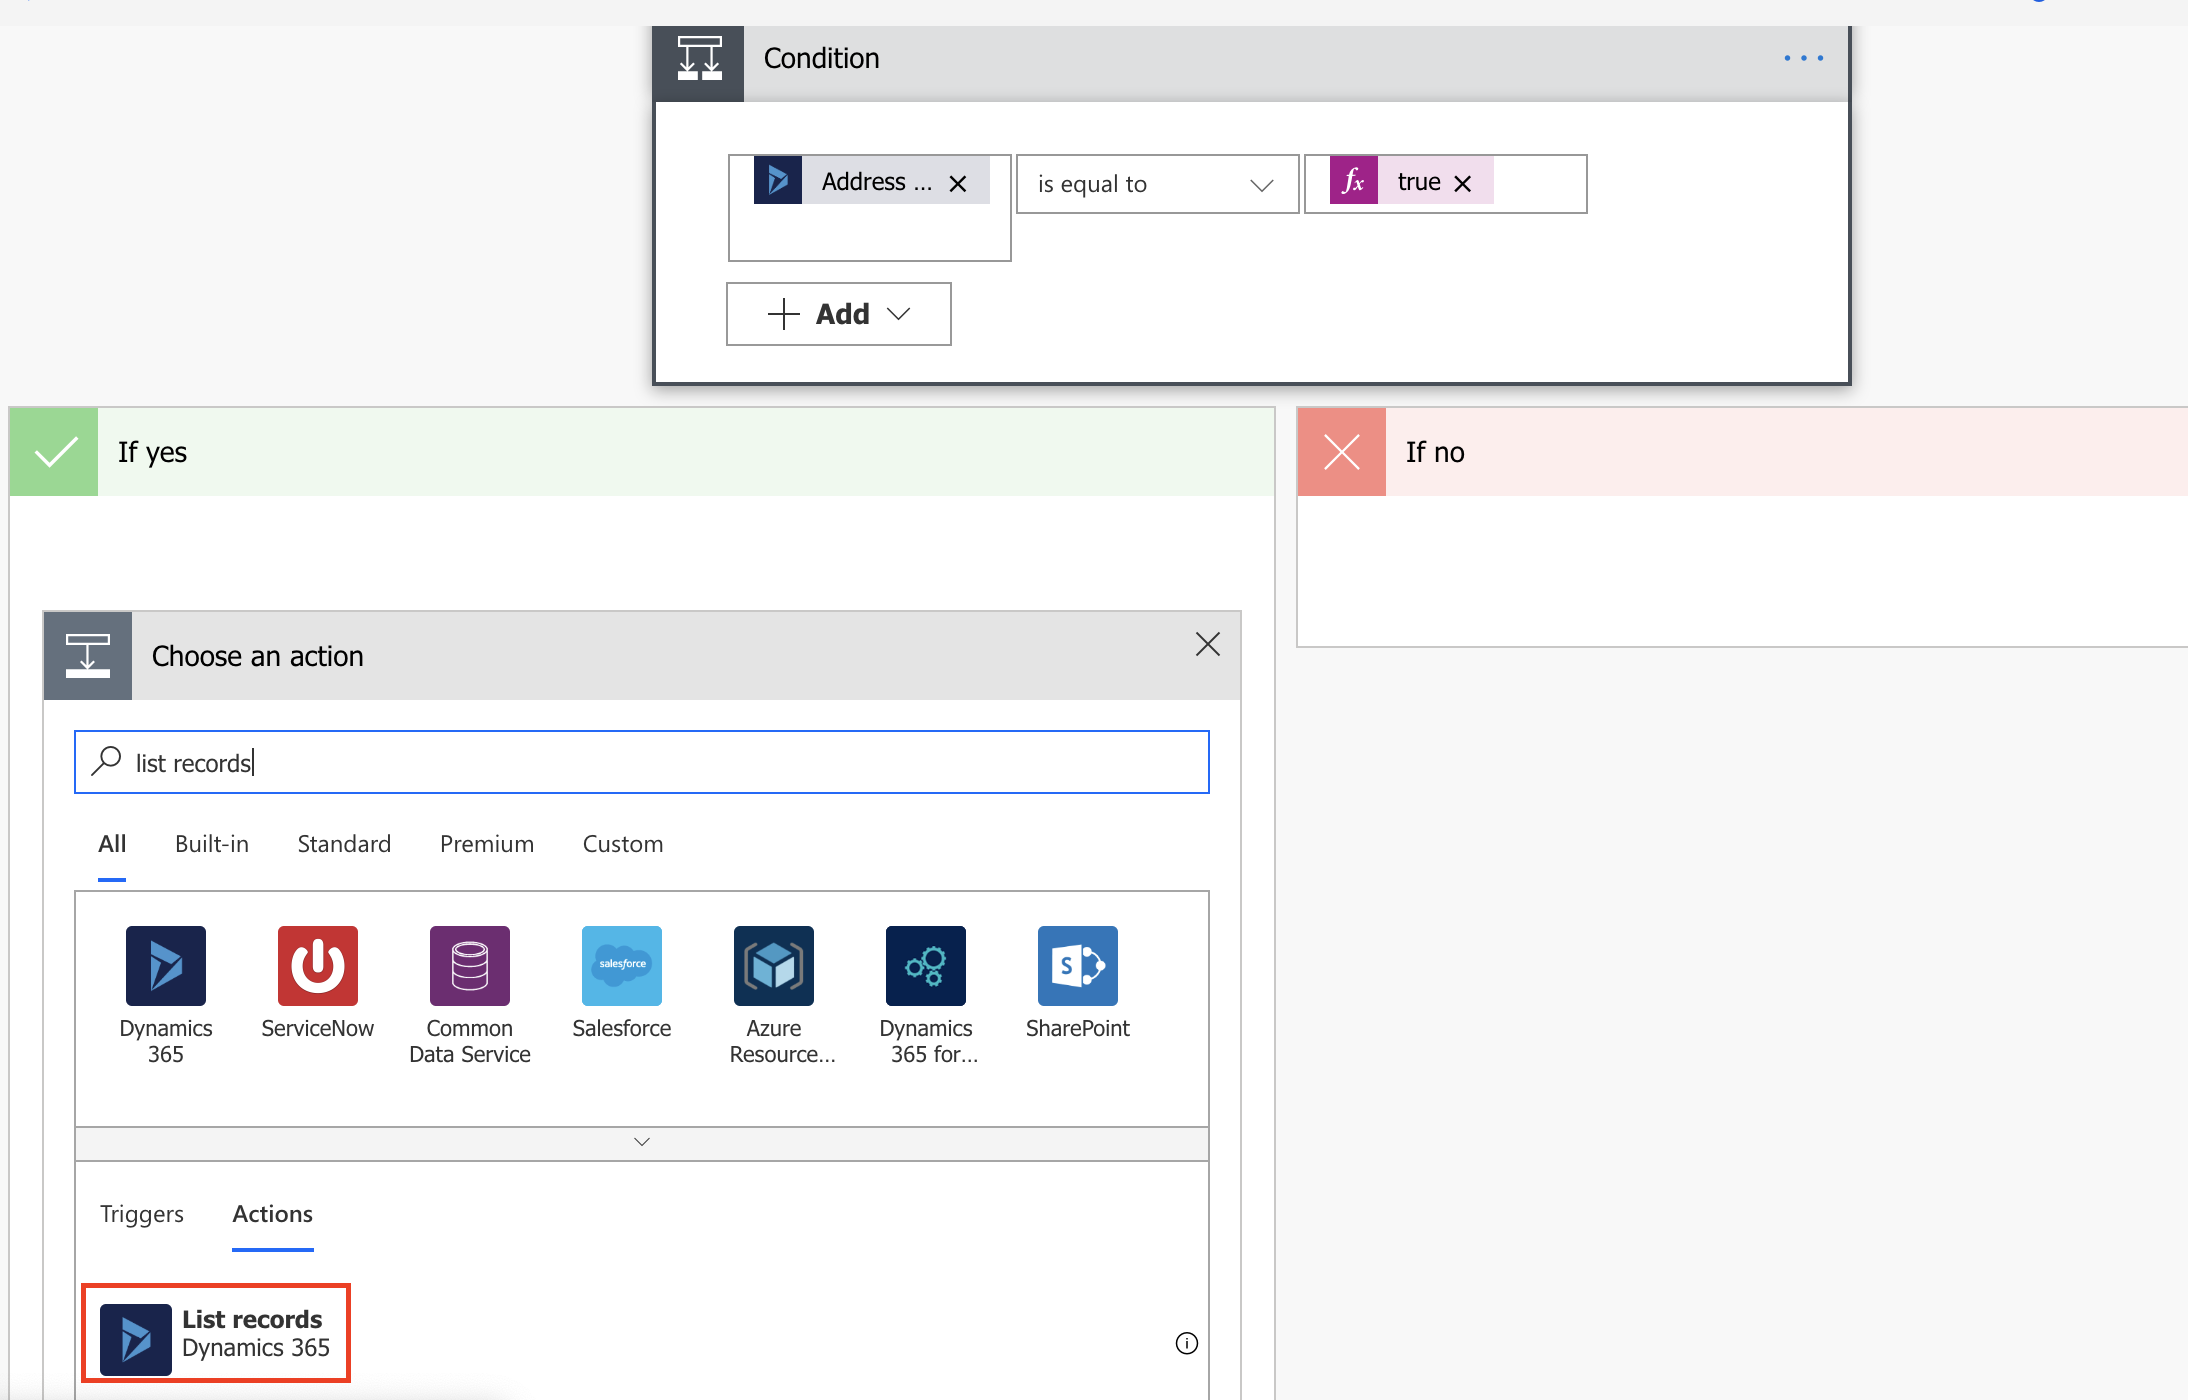Select the Dynamics 365 connector icon
2188x1400 pixels.
click(x=165, y=966)
